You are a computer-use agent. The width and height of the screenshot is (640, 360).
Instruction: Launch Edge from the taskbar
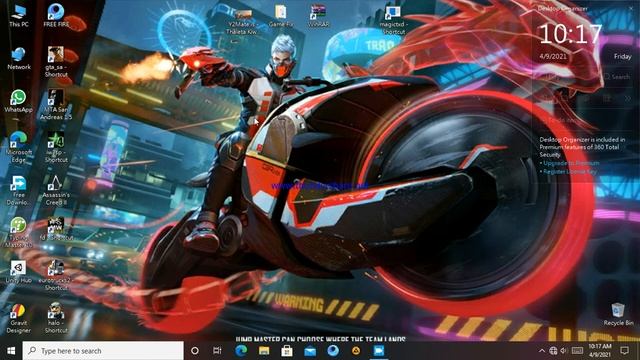[241, 351]
